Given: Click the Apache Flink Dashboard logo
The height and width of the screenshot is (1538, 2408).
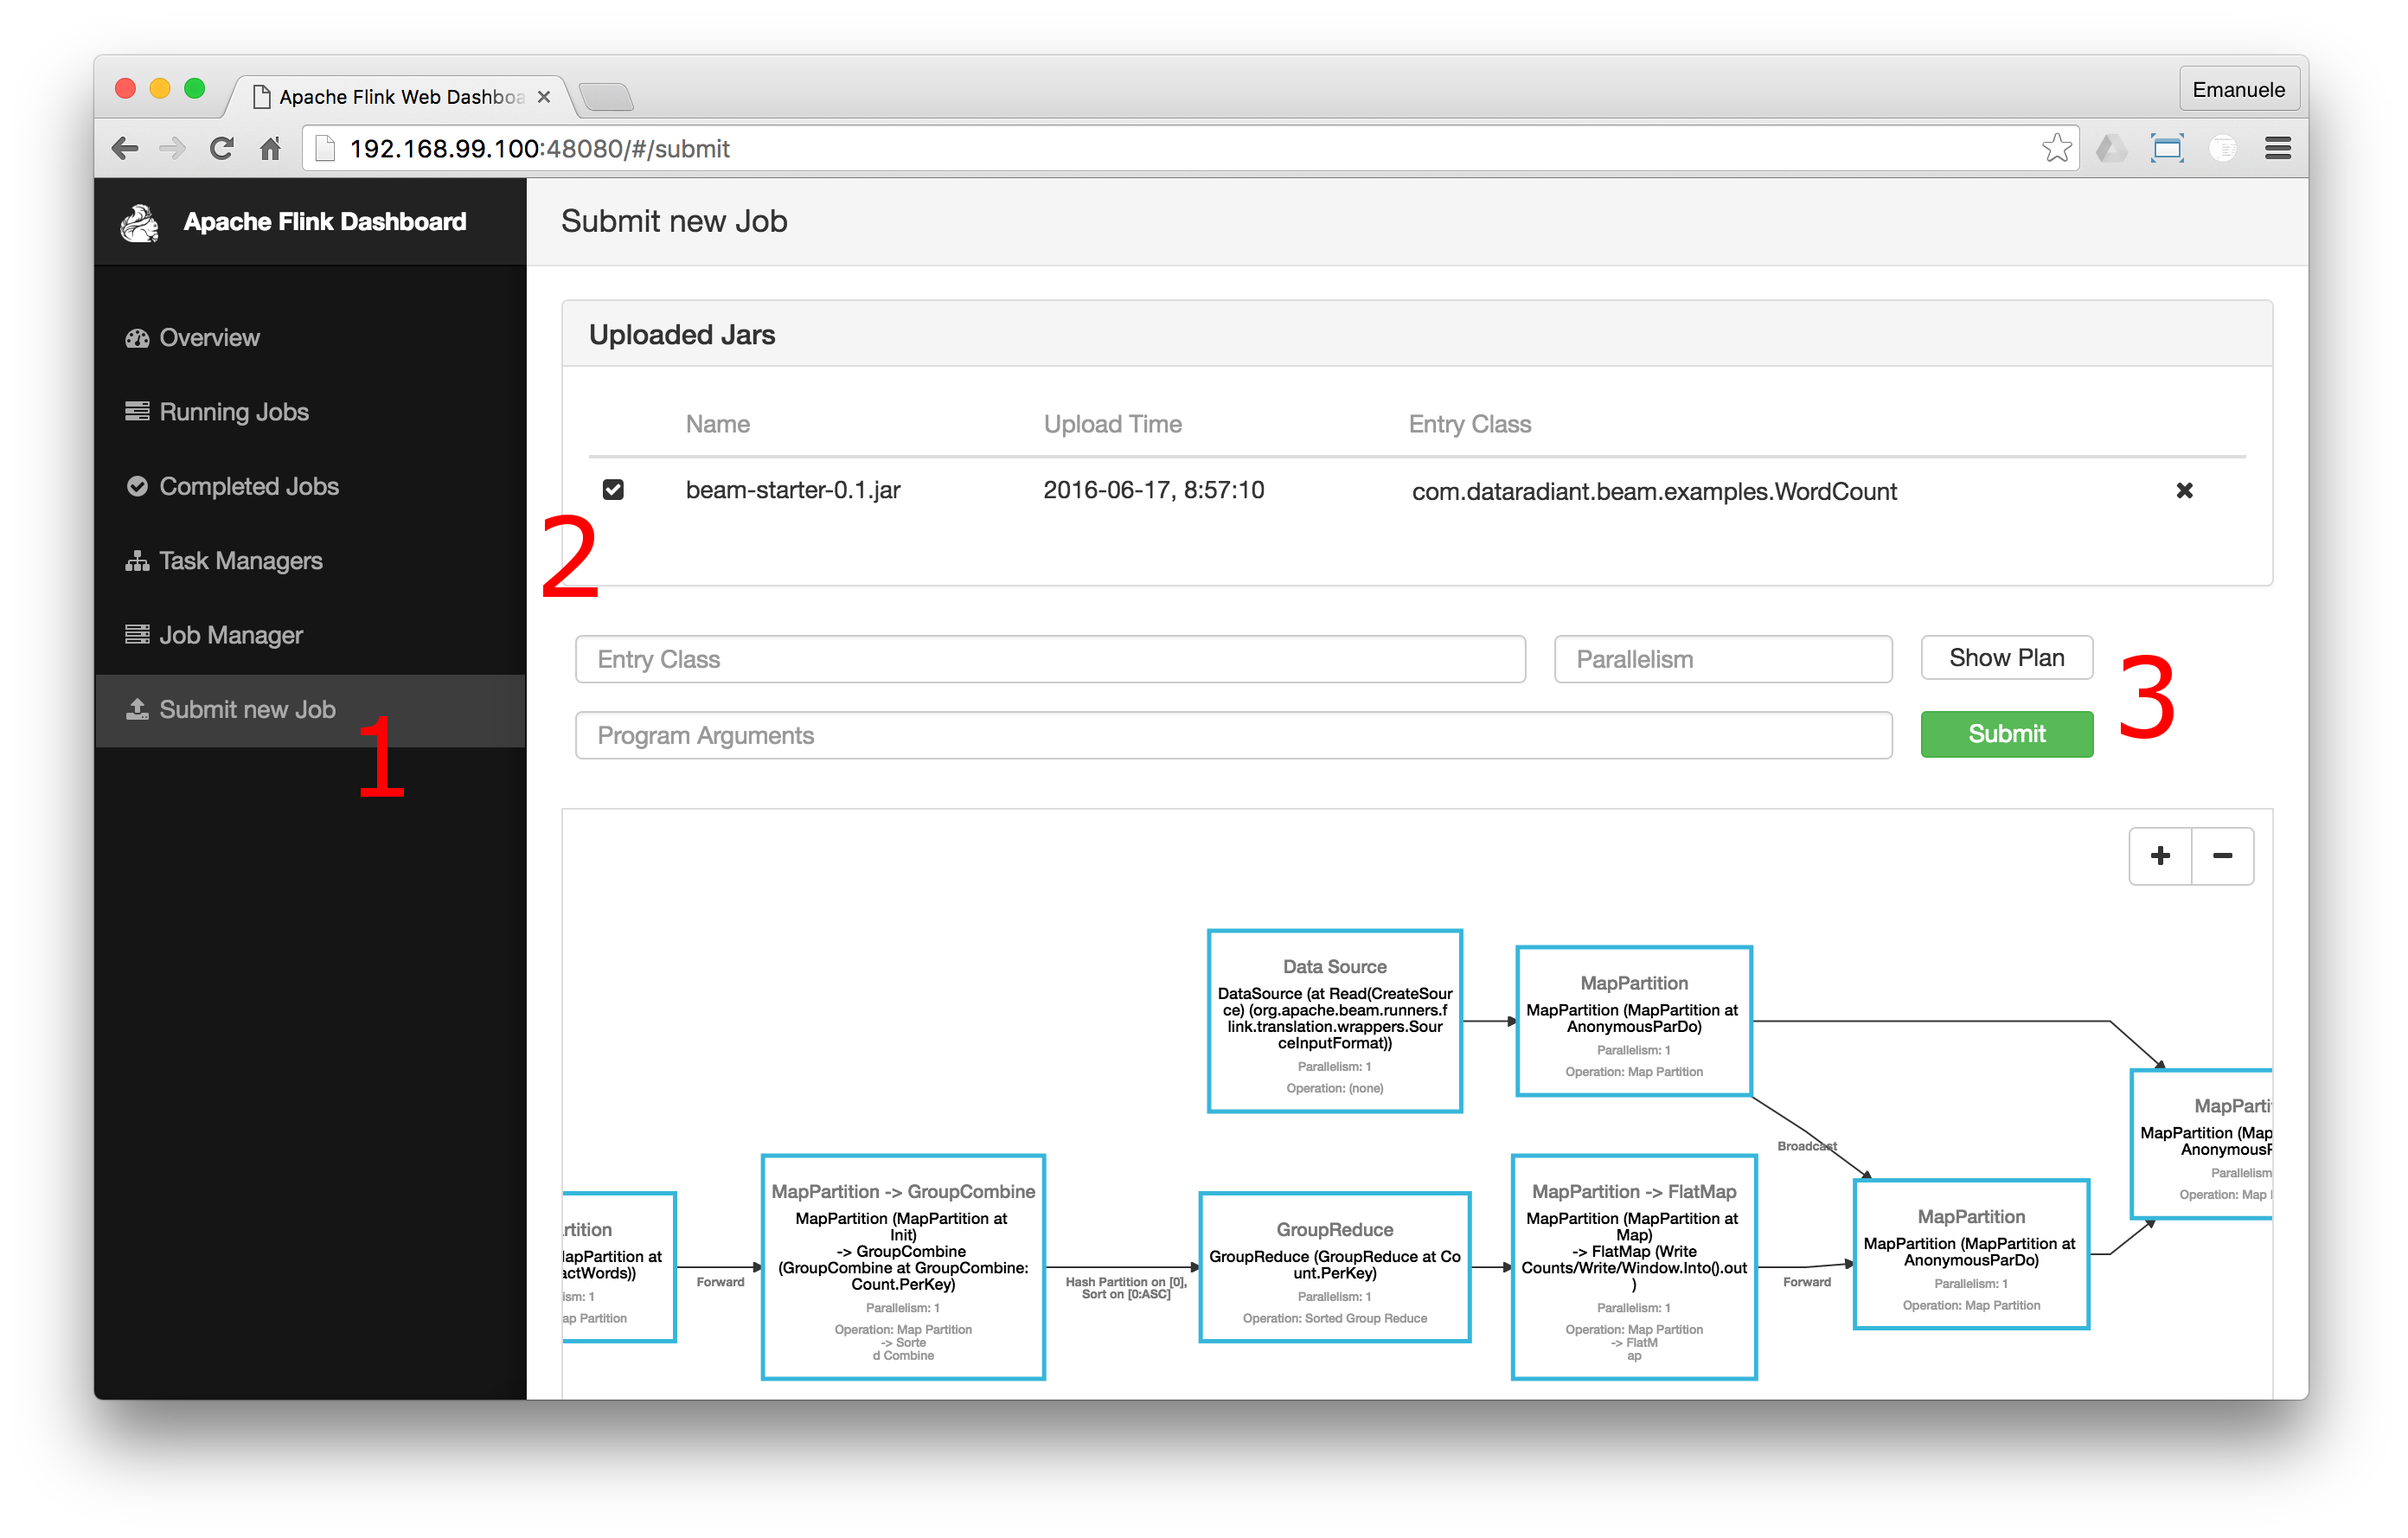Looking at the screenshot, I should pos(138,221).
